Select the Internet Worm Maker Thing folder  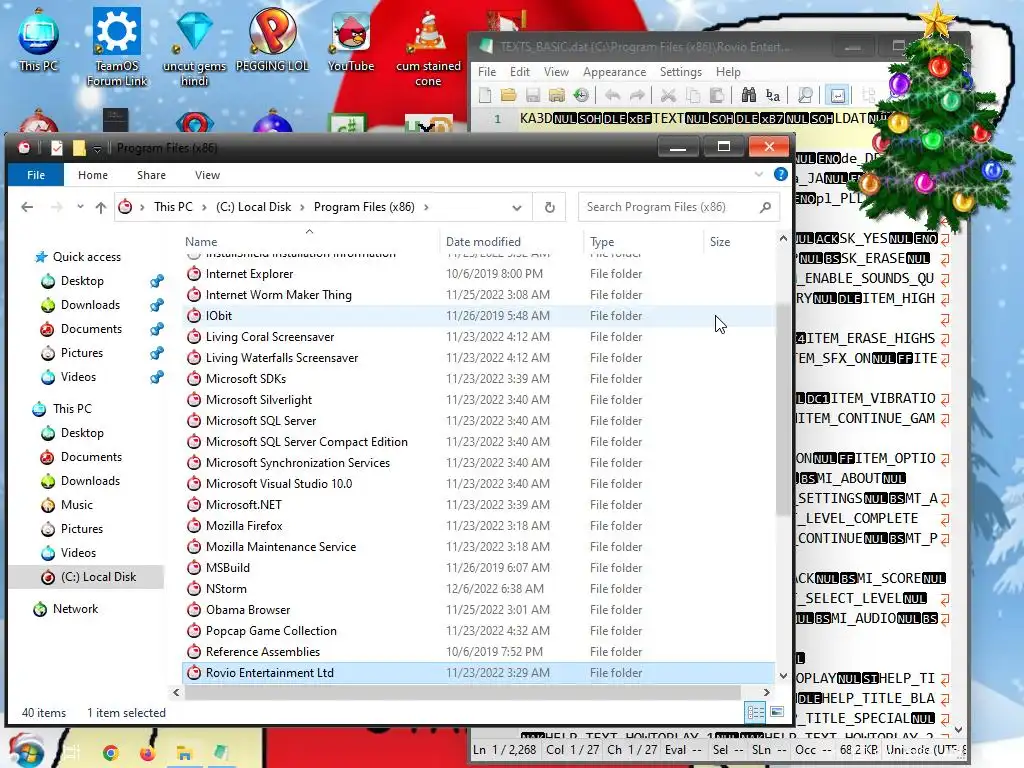click(x=478, y=295)
